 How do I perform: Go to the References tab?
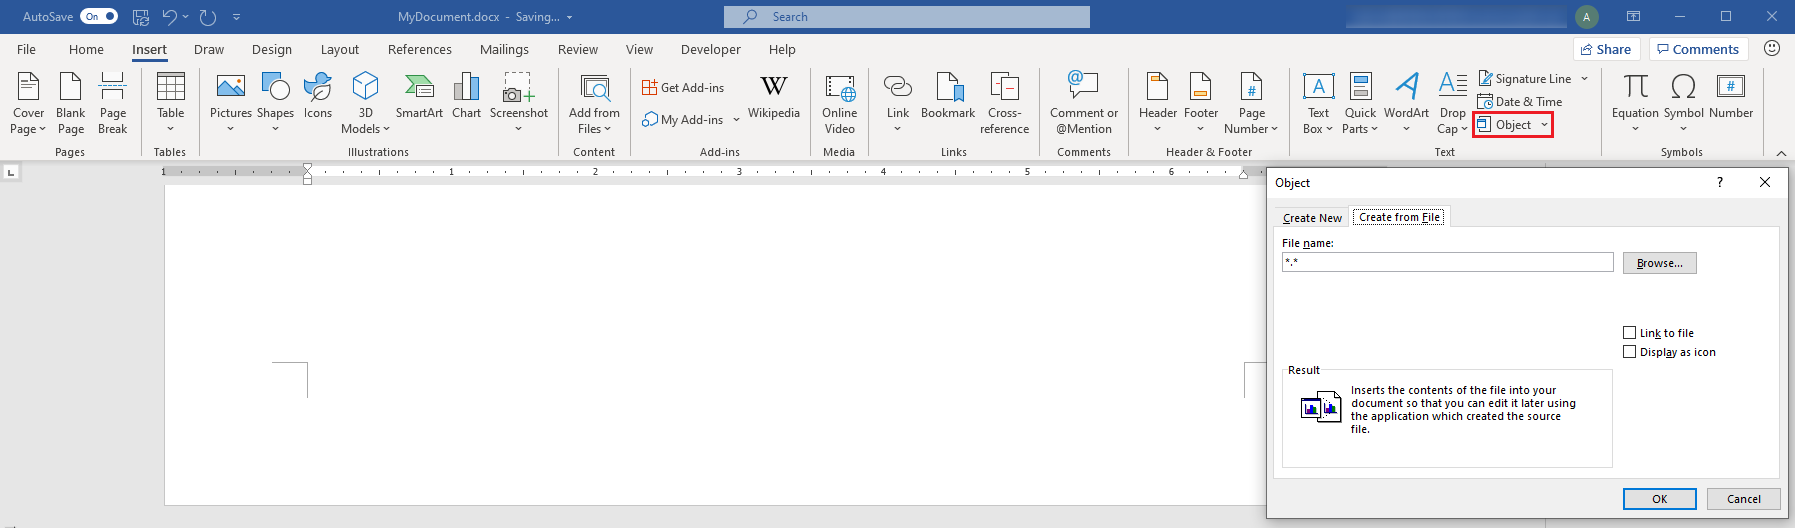pos(420,49)
